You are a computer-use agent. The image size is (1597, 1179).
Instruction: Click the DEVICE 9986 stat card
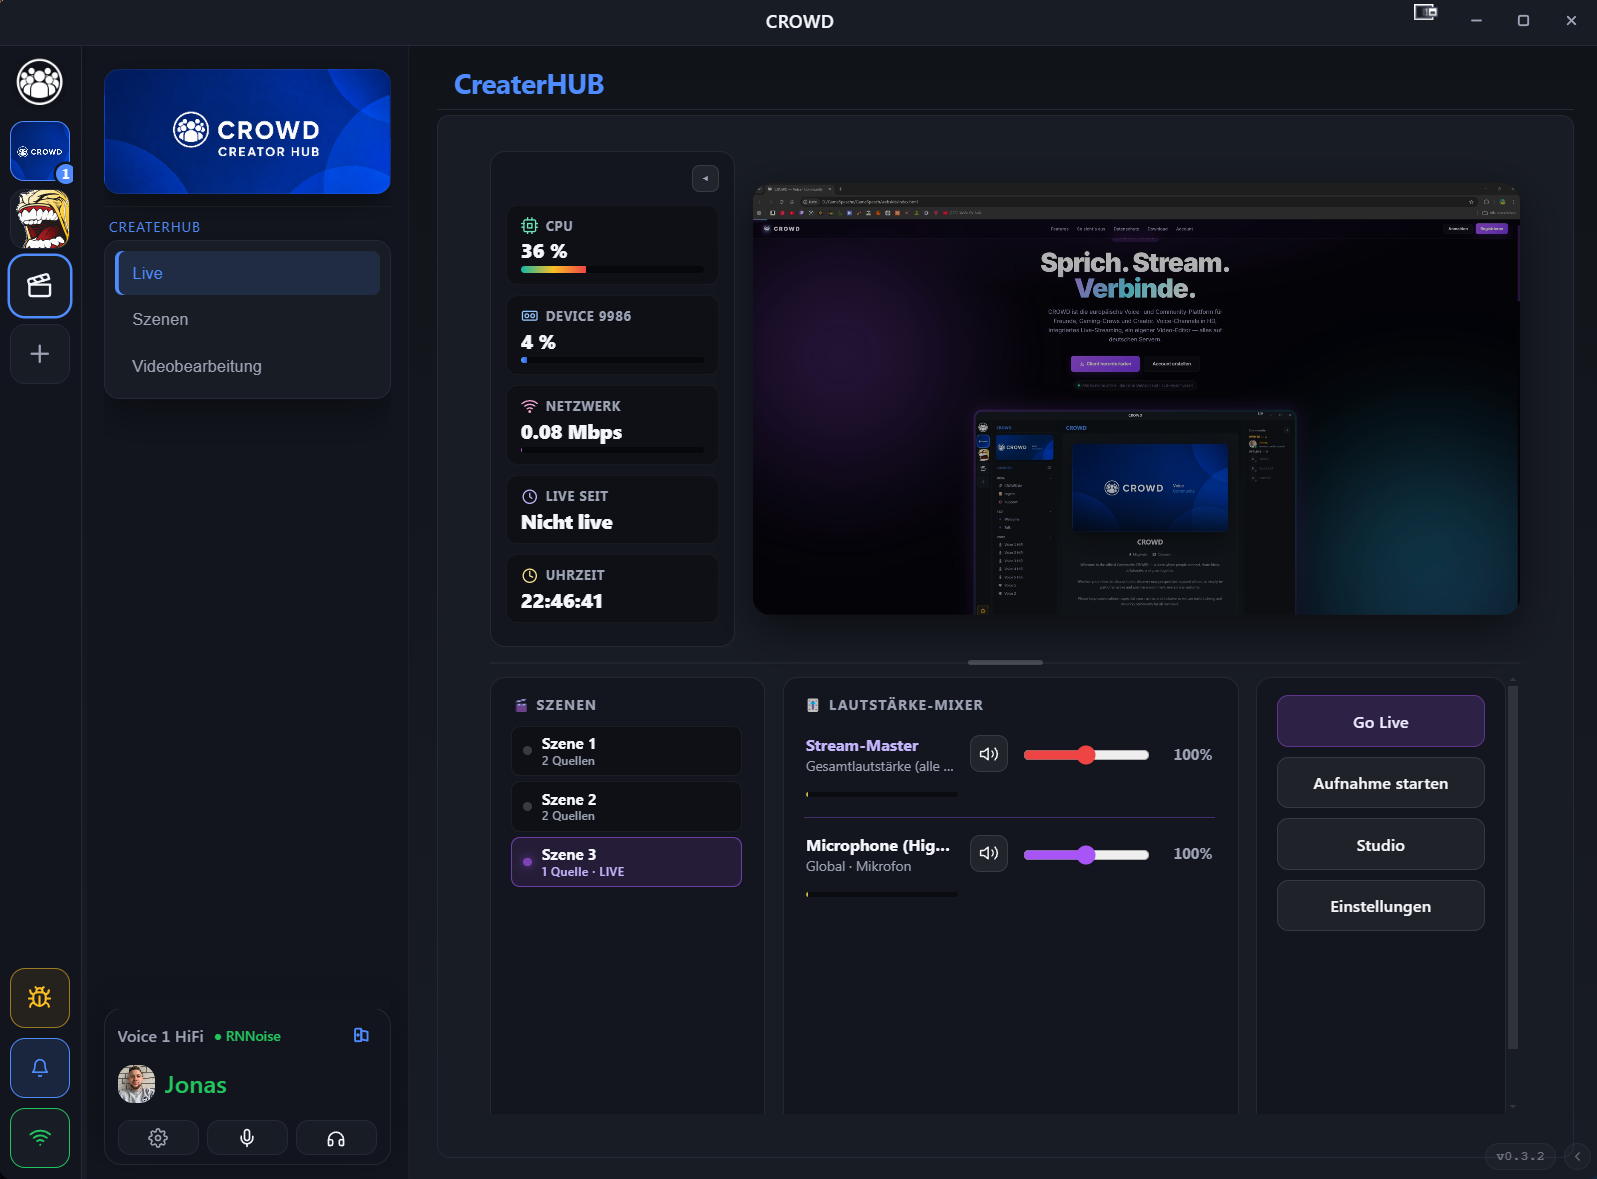click(612, 335)
